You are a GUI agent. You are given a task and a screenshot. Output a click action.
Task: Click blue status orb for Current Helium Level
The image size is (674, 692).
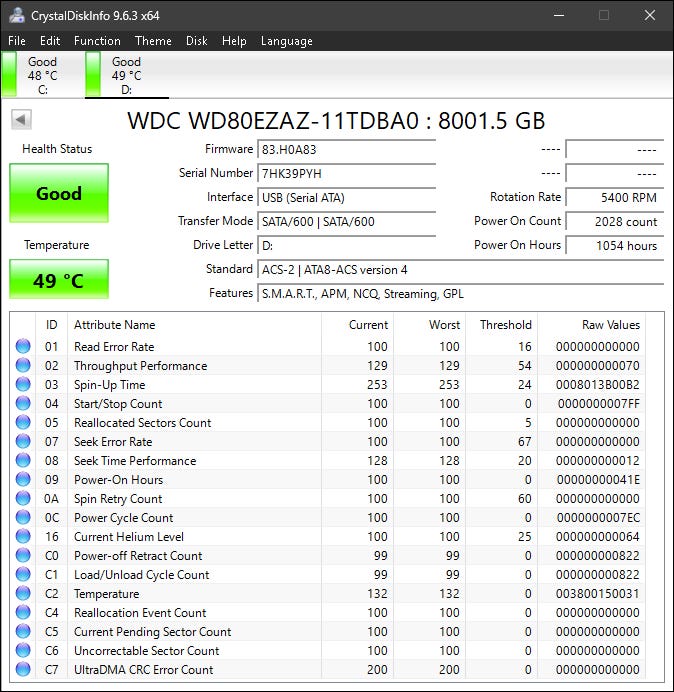pyautogui.click(x=23, y=537)
